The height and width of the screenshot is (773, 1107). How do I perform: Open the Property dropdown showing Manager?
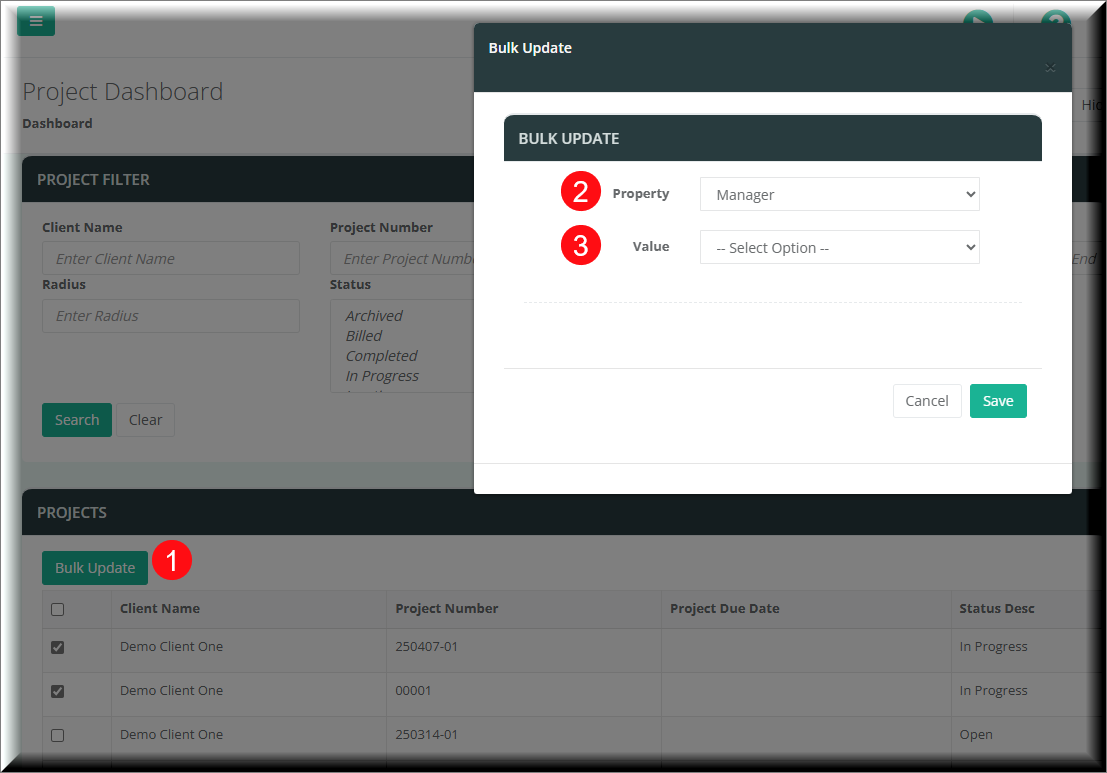[x=839, y=195]
